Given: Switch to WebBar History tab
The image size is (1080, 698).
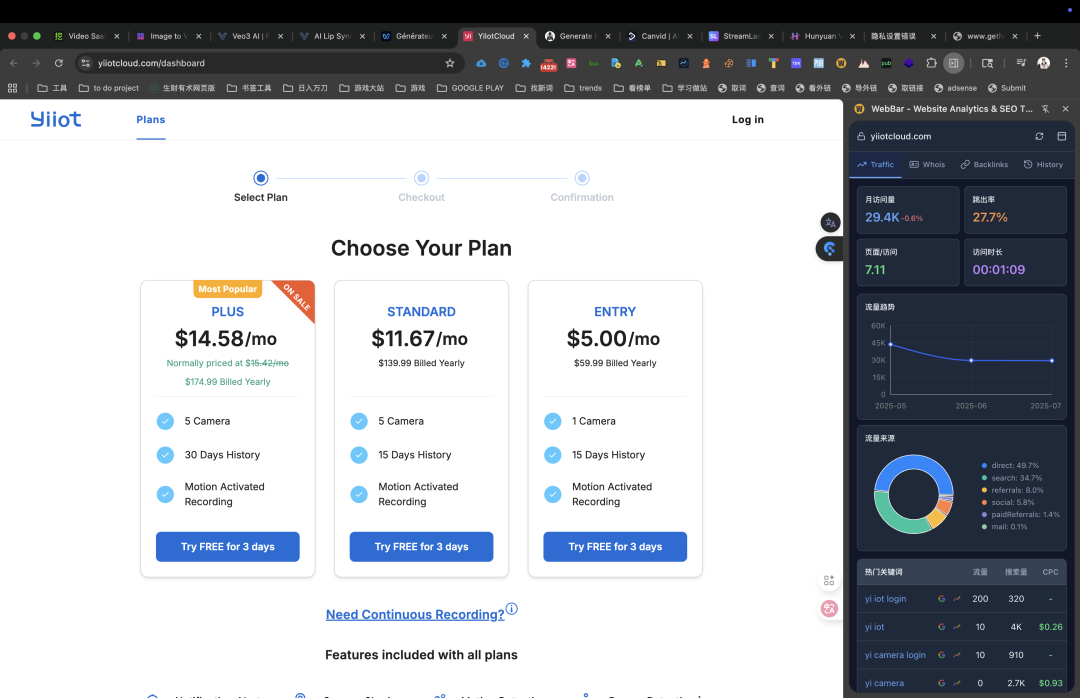Looking at the screenshot, I should click(x=1043, y=165).
